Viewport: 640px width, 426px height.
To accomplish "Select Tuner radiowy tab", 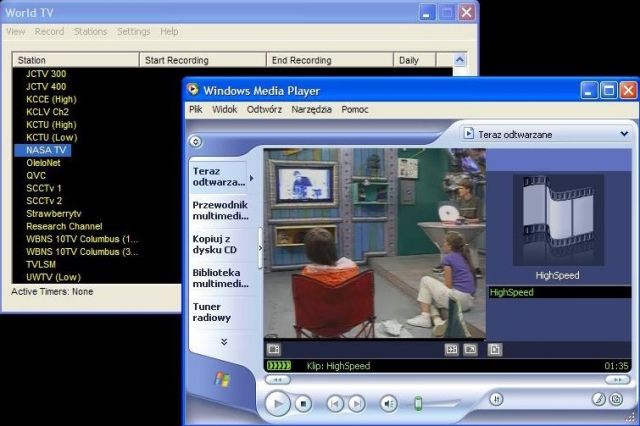I will coord(220,312).
